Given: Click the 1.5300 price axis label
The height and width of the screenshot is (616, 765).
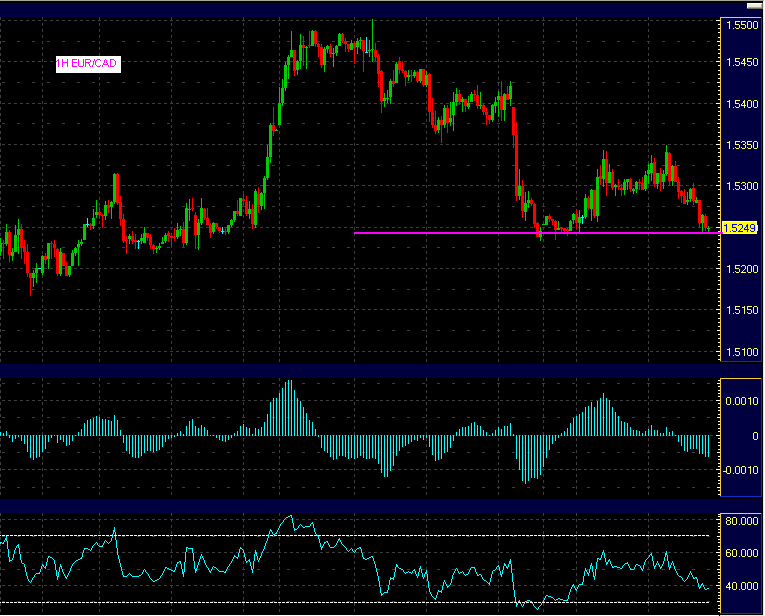Looking at the screenshot, I should coord(742,186).
